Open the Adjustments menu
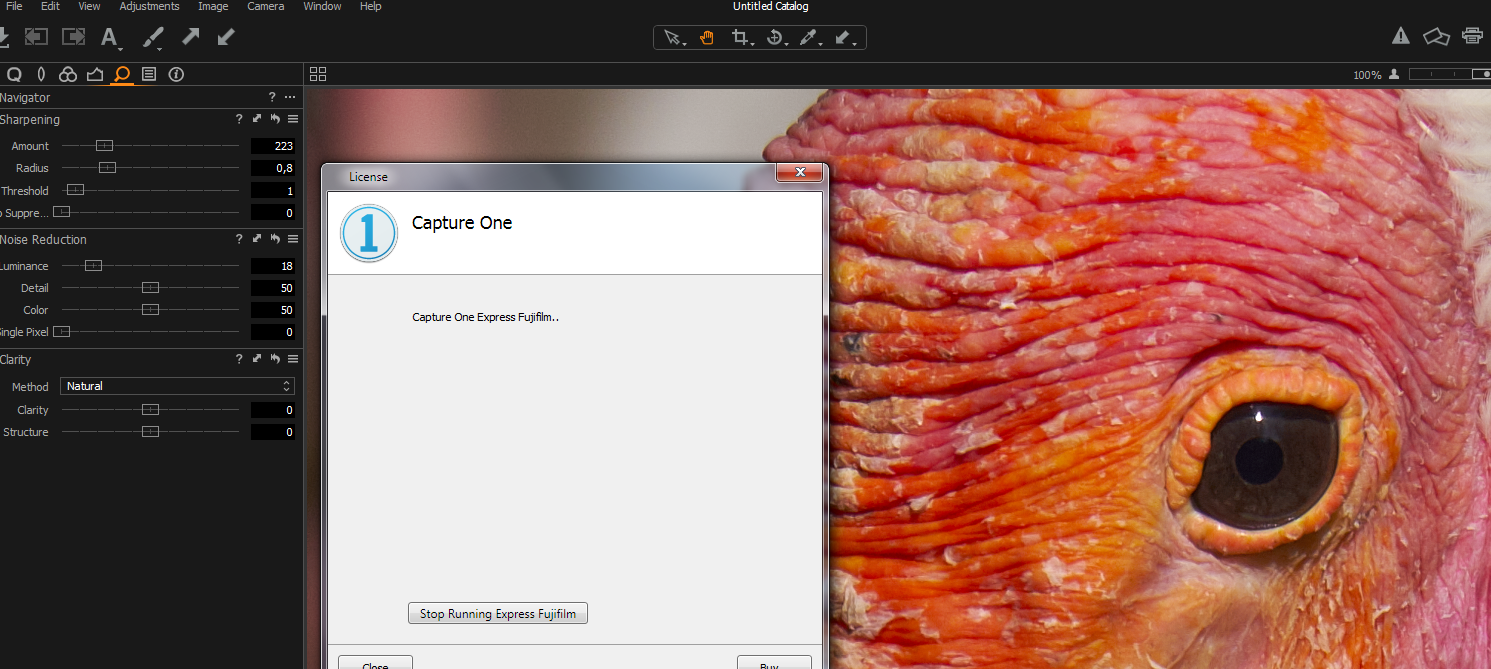 tap(149, 6)
